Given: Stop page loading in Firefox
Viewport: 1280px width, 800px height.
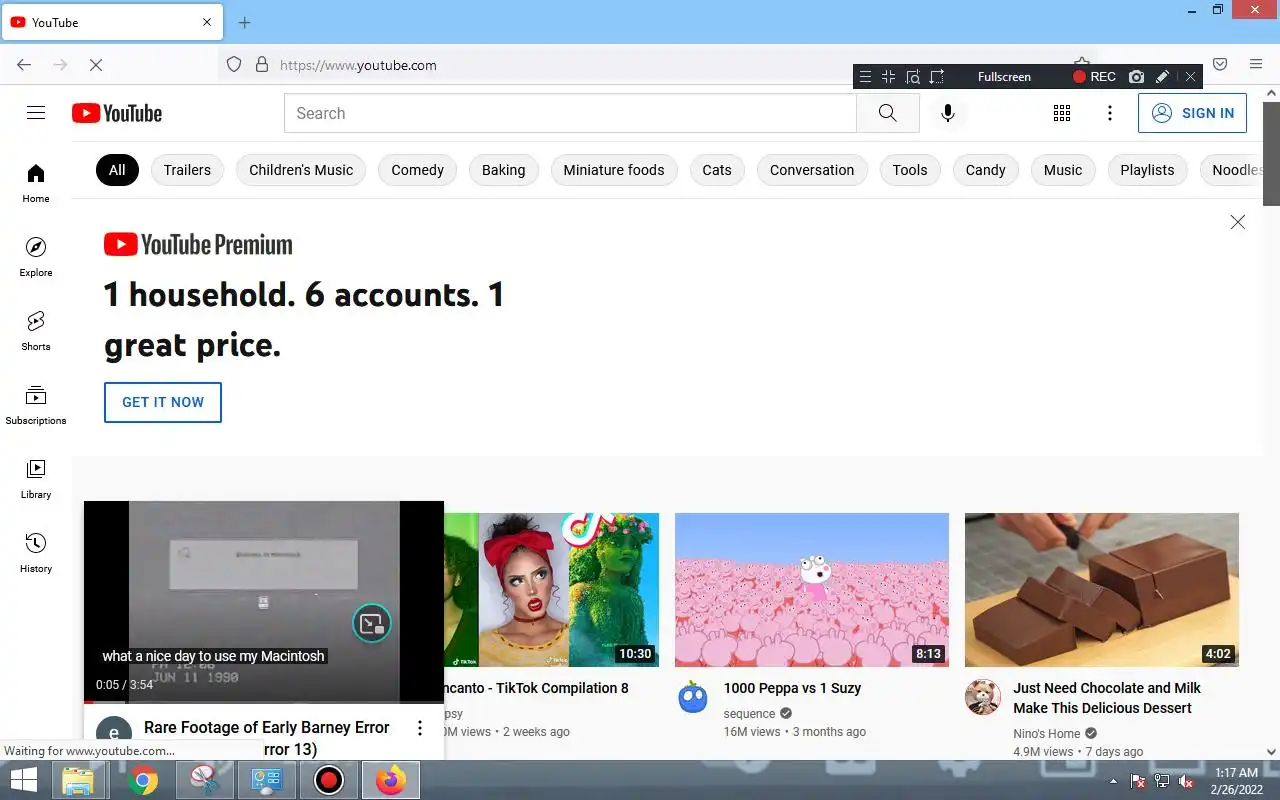Looking at the screenshot, I should pyautogui.click(x=96, y=64).
